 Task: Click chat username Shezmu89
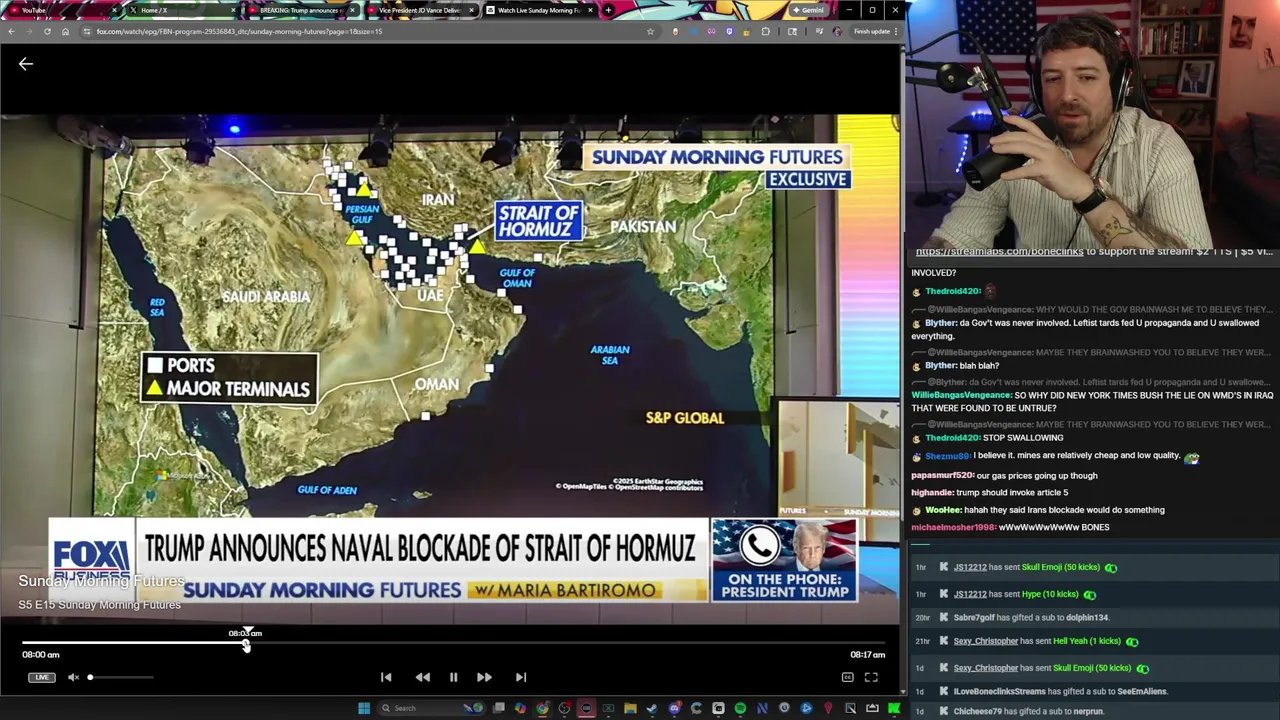tap(947, 456)
